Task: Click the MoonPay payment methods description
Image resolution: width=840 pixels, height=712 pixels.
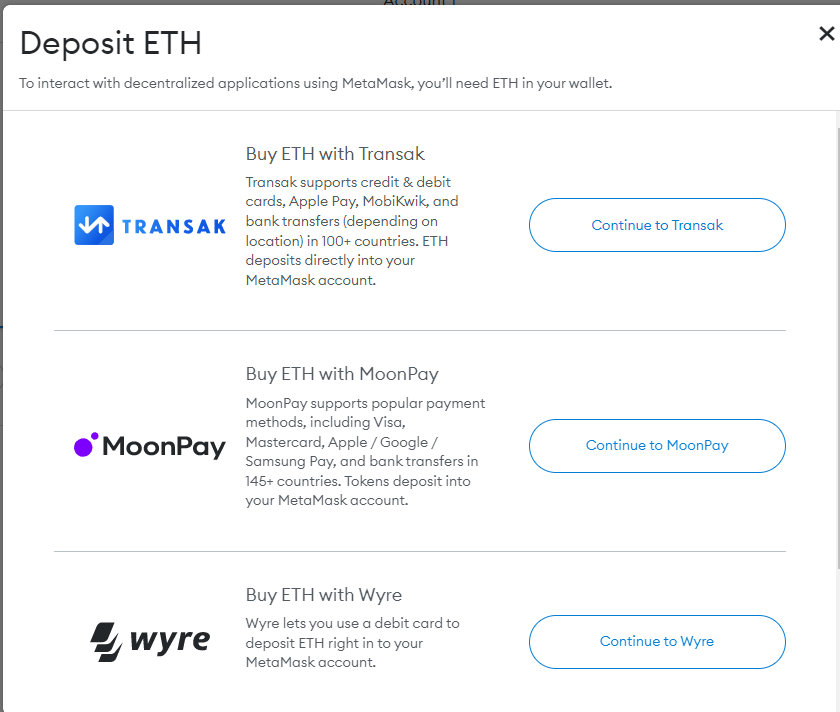Action: click(365, 452)
